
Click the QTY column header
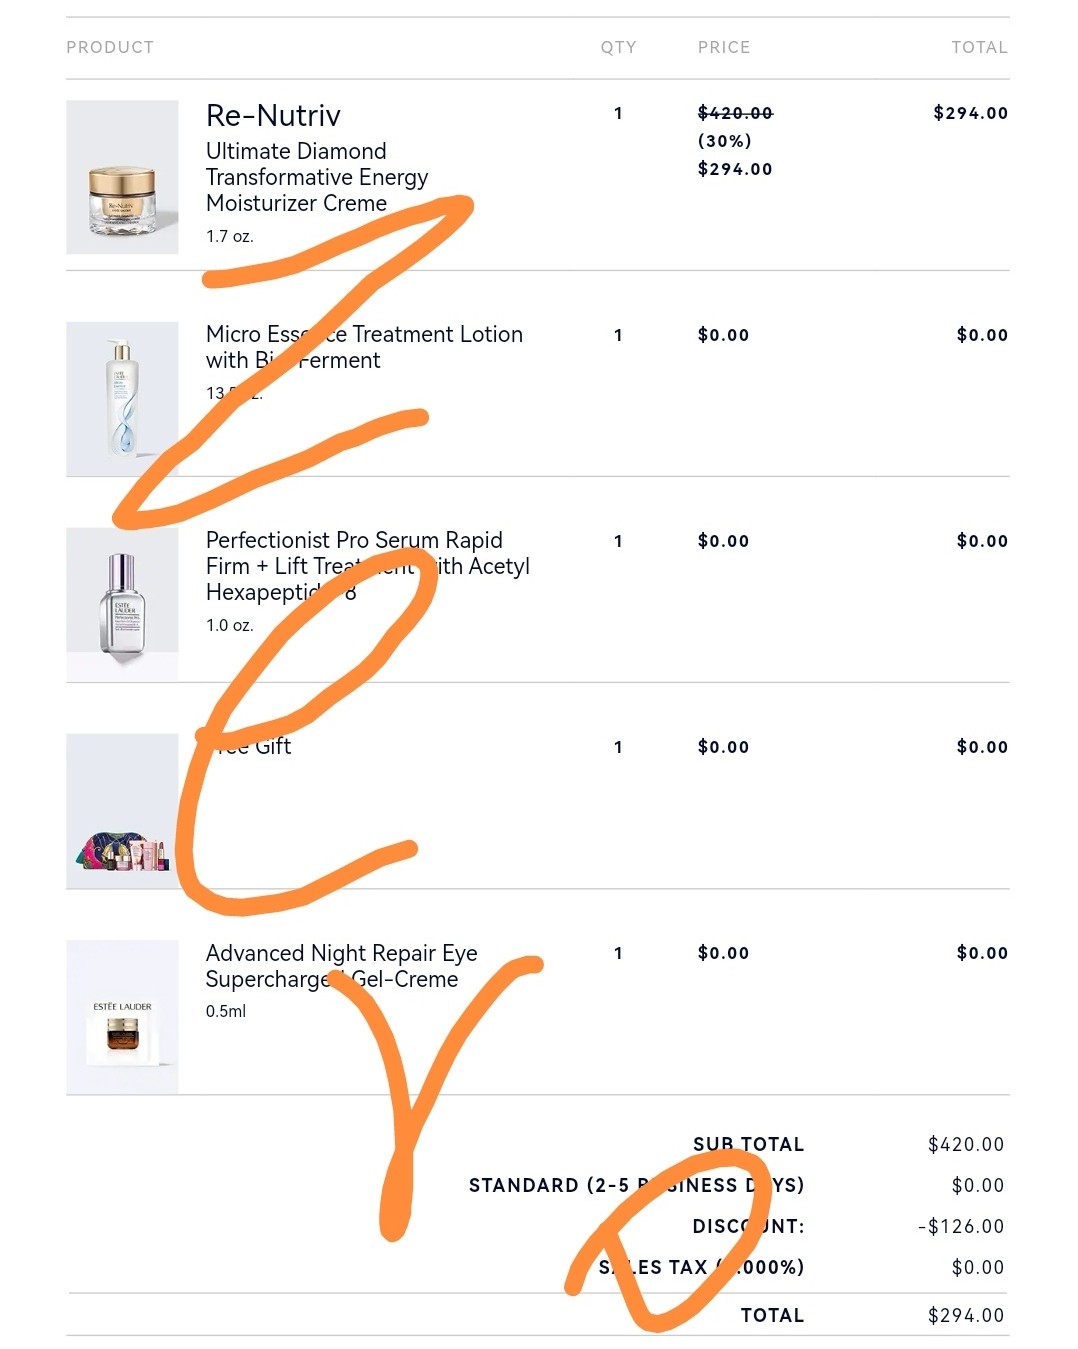(x=618, y=47)
